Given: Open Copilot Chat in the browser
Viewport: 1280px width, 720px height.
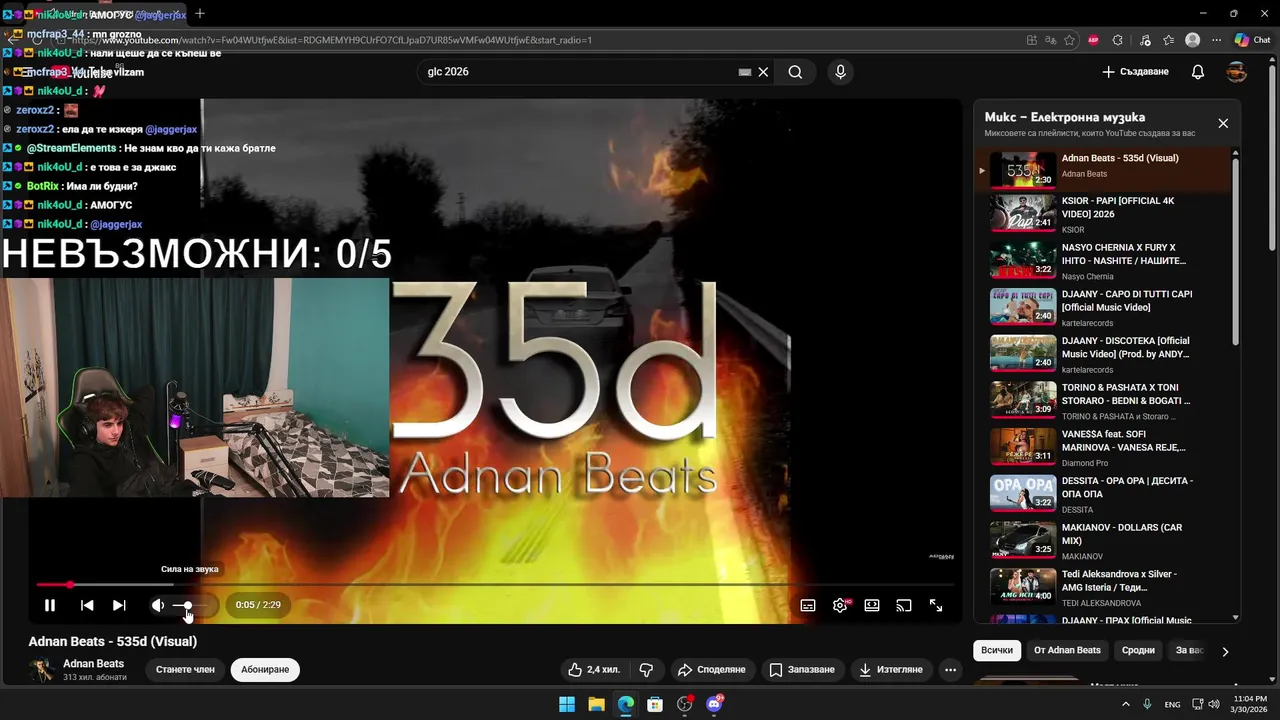Looking at the screenshot, I should [1252, 40].
